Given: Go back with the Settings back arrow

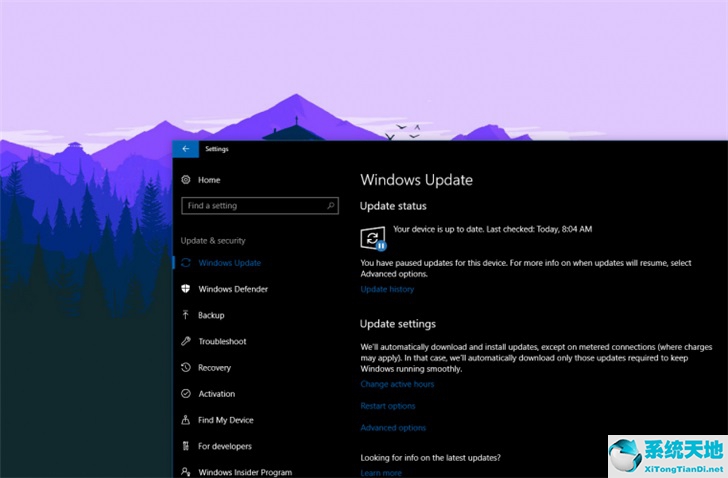Looking at the screenshot, I should [186, 149].
